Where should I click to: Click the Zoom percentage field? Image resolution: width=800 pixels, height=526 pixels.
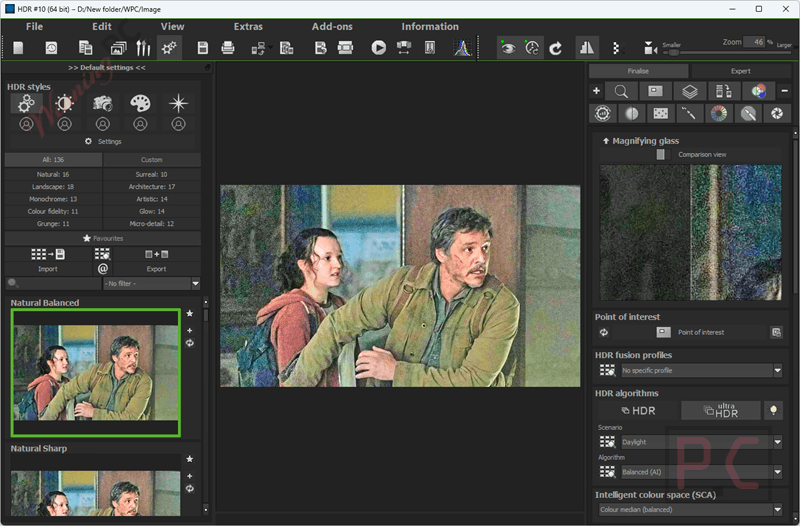755,42
